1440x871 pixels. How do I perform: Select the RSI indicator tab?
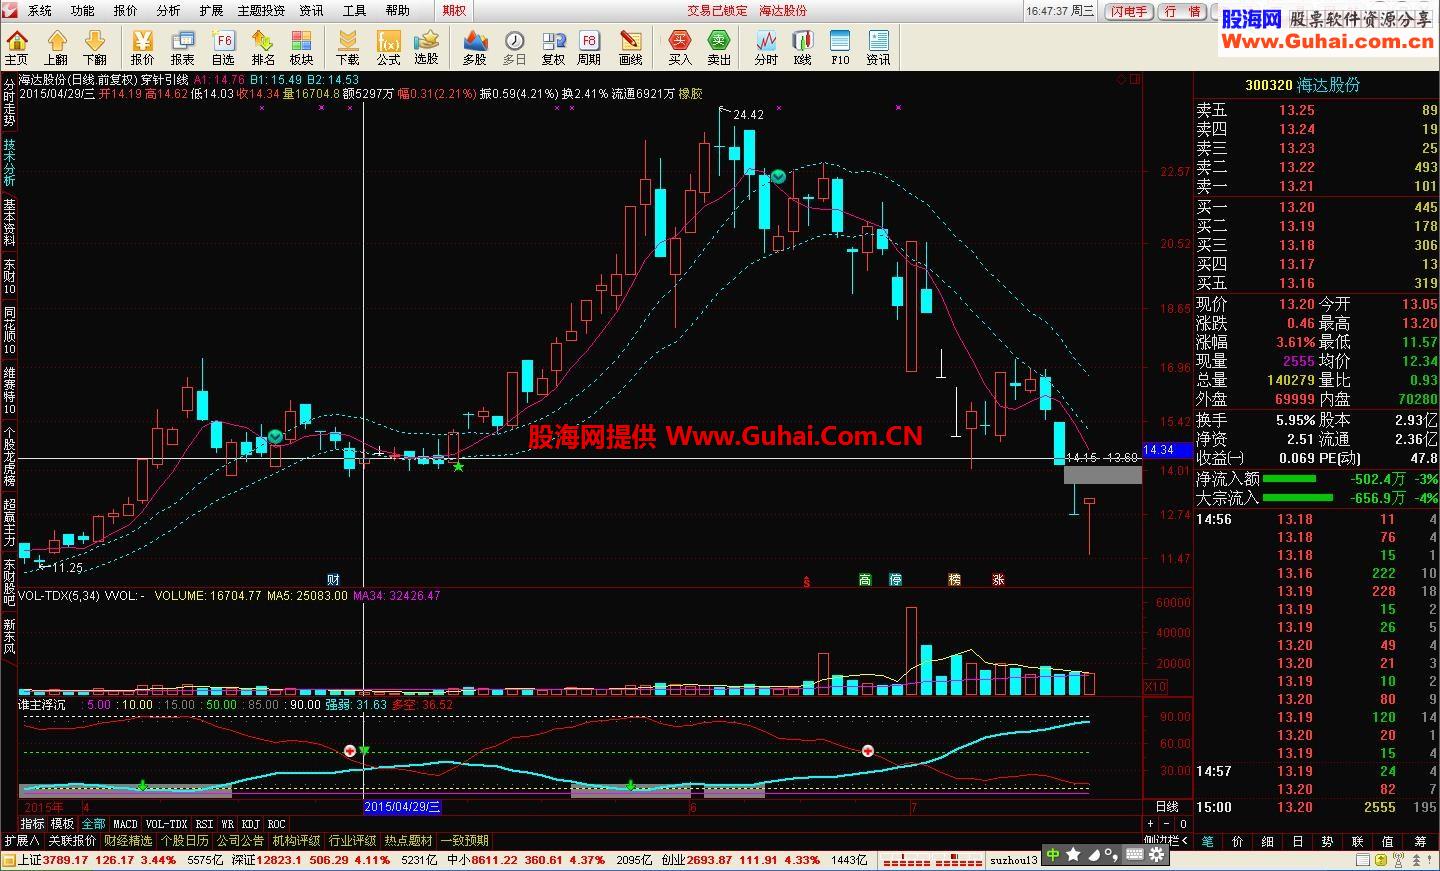coord(204,824)
